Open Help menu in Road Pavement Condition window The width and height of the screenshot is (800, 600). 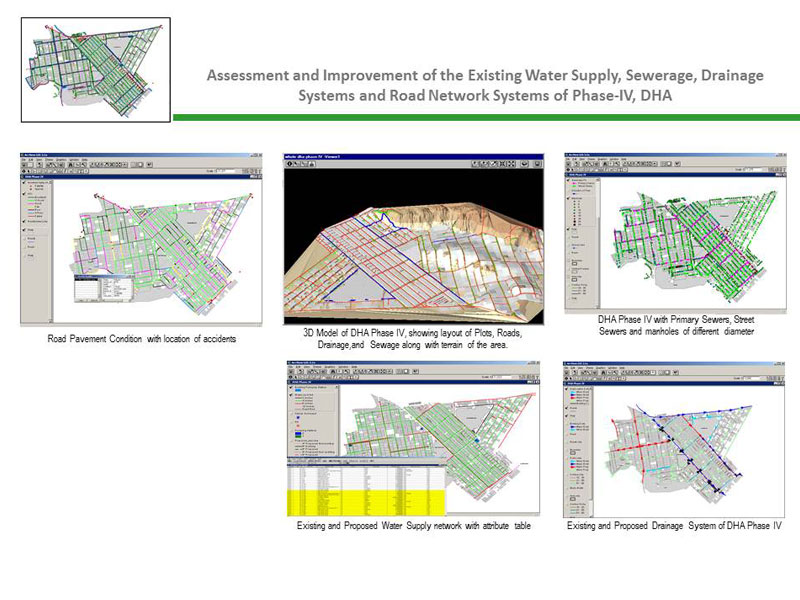(x=85, y=160)
